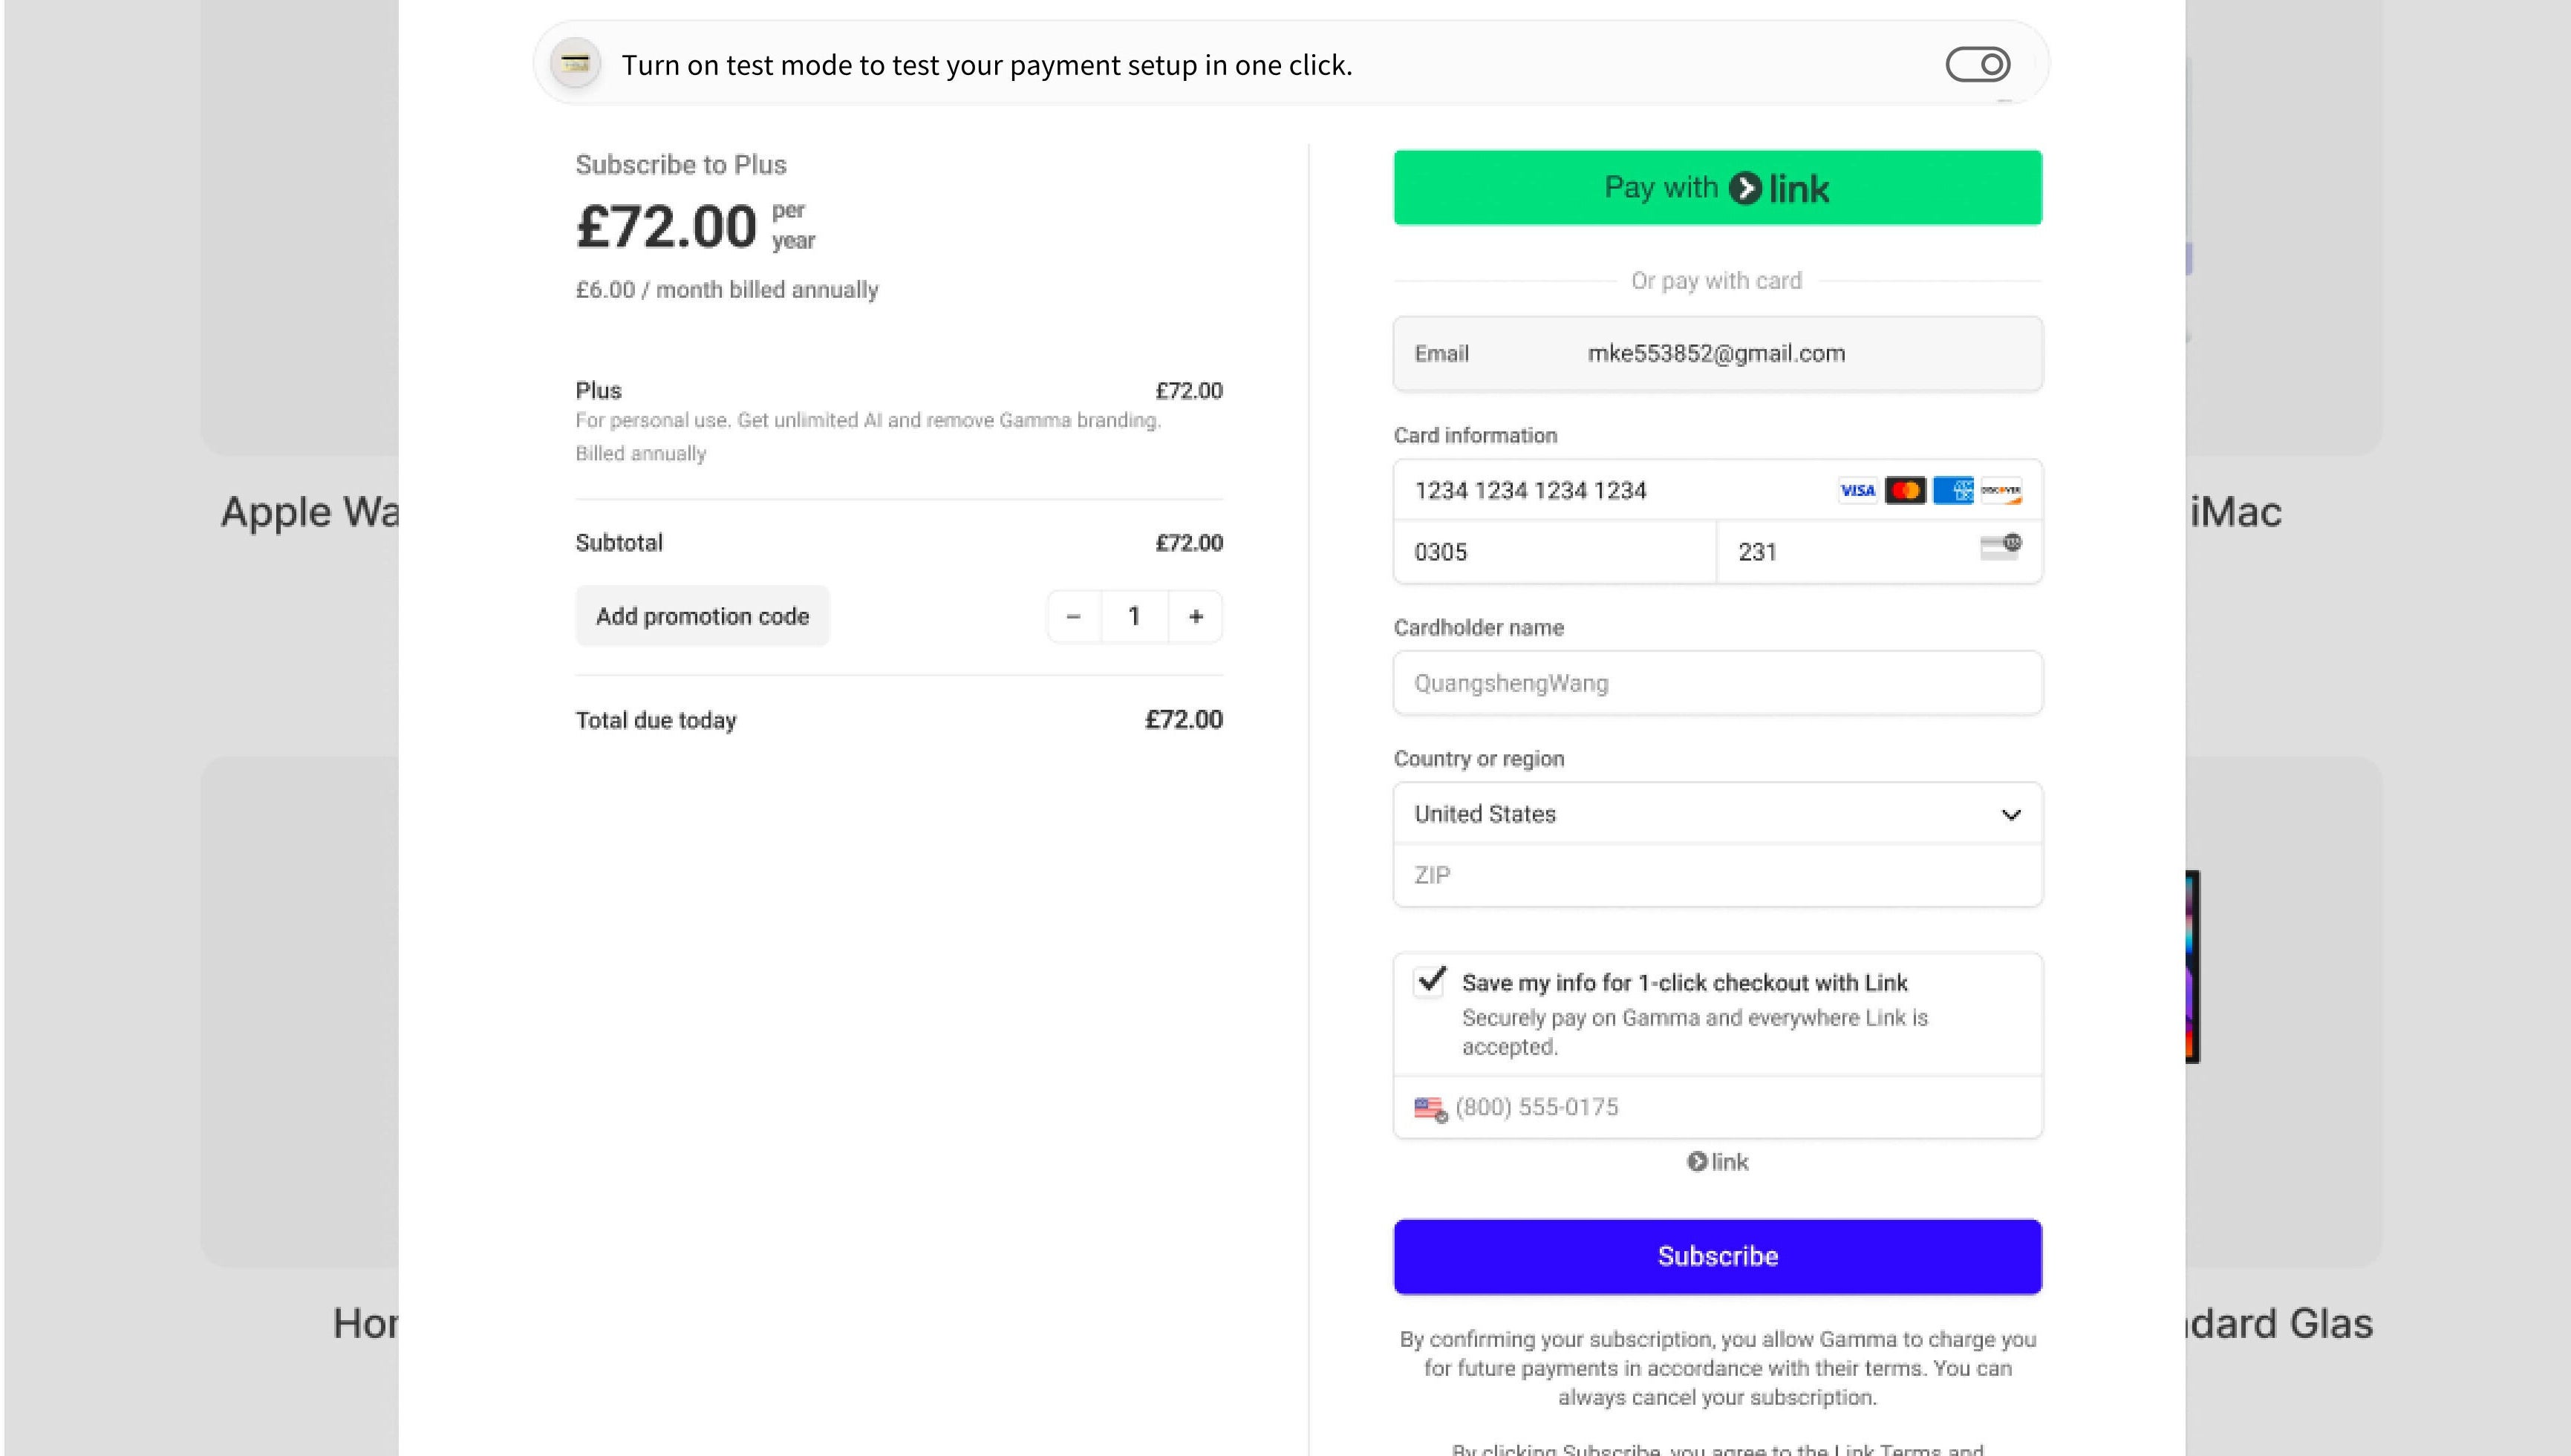2571x1456 pixels.
Task: Click the CVC card hint icon
Action: 2000,547
